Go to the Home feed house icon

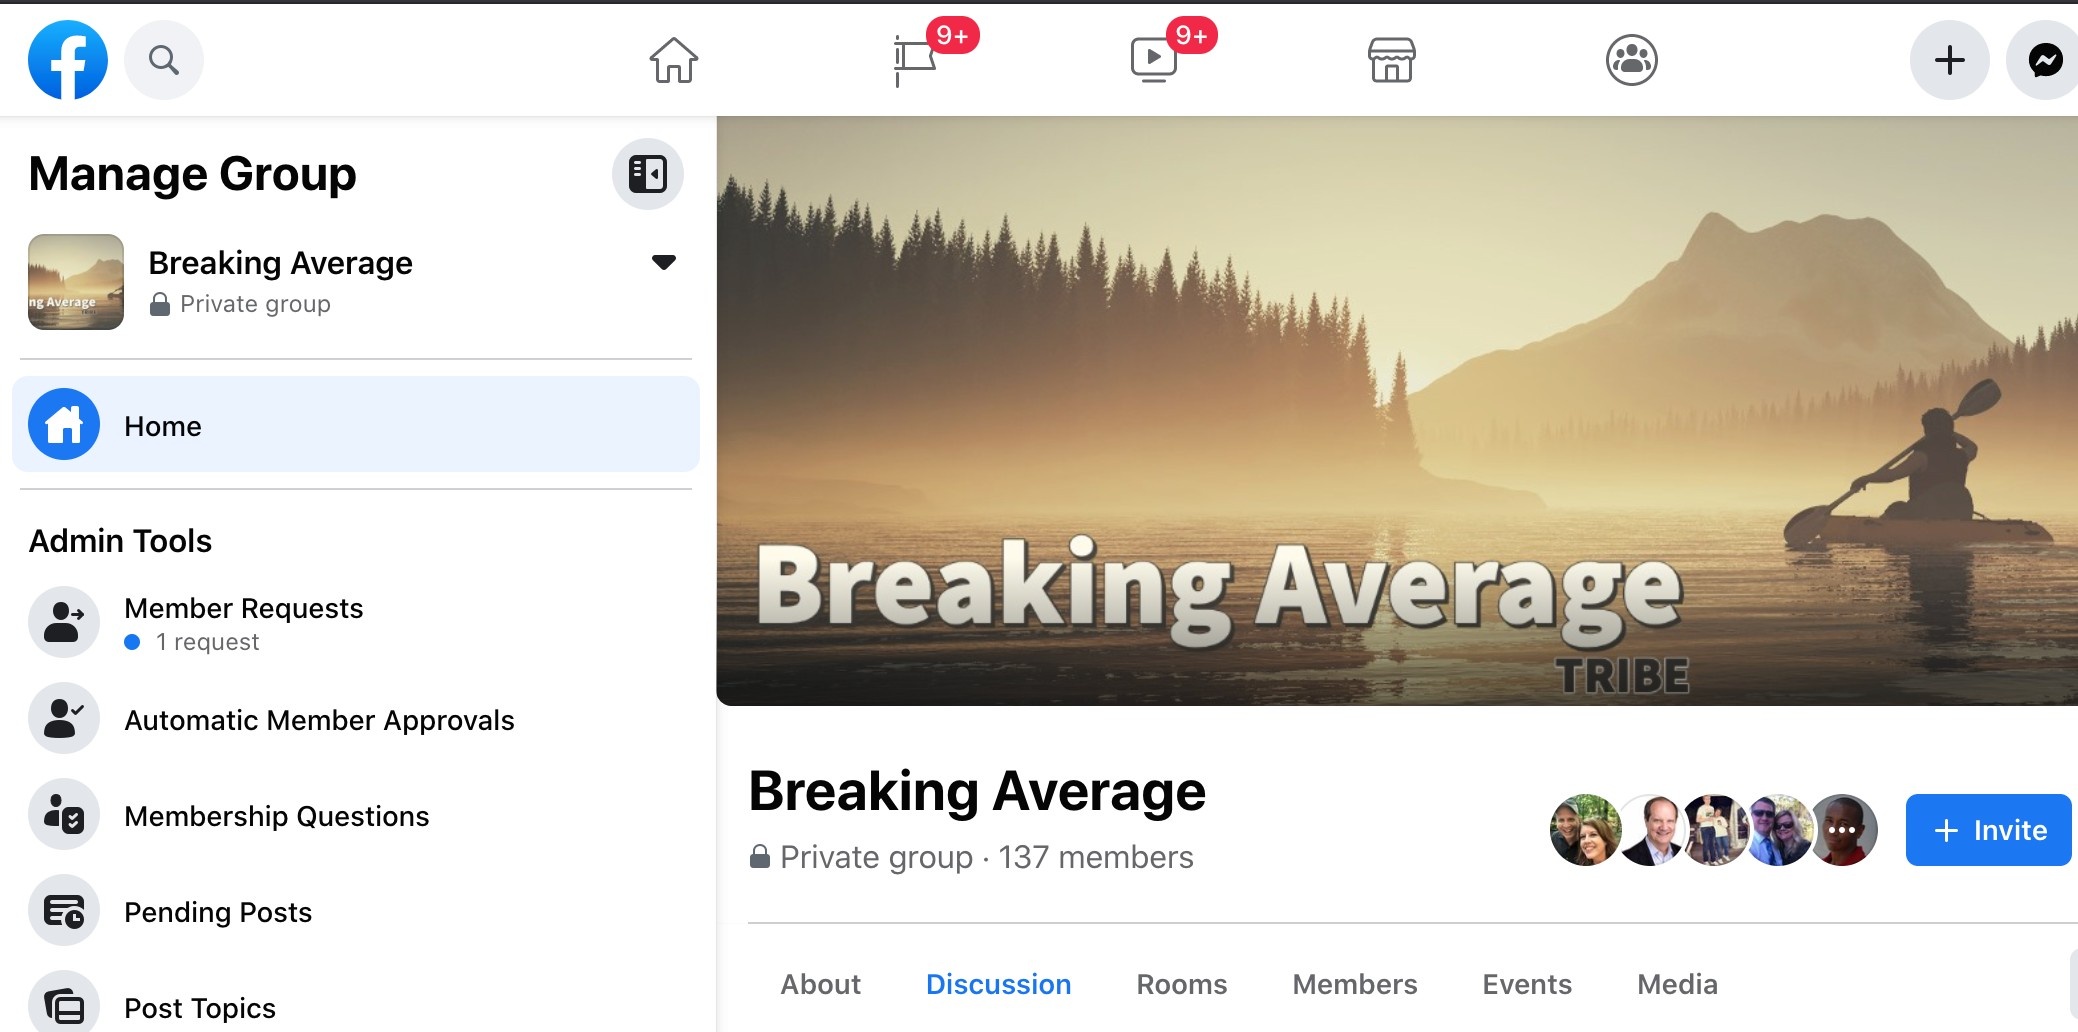coord(674,60)
